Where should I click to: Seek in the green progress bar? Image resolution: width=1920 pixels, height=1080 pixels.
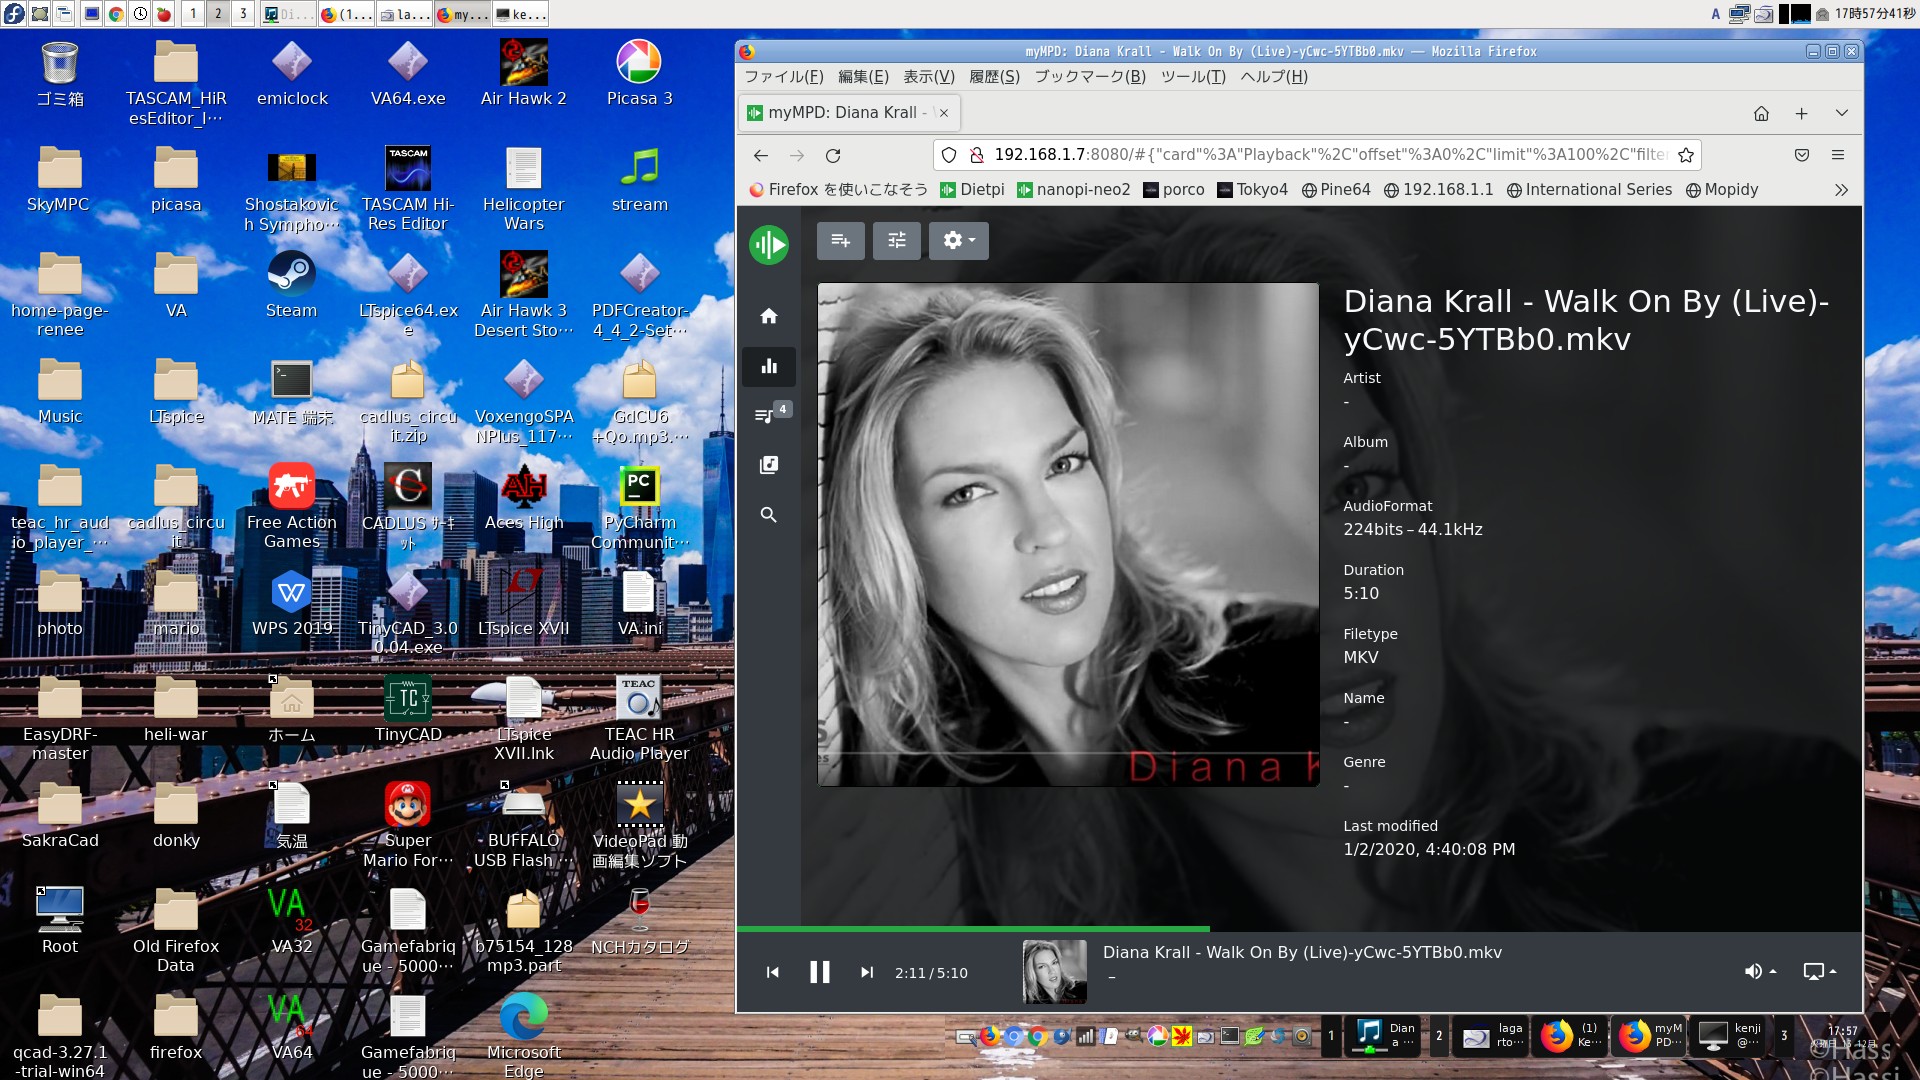coord(1000,929)
